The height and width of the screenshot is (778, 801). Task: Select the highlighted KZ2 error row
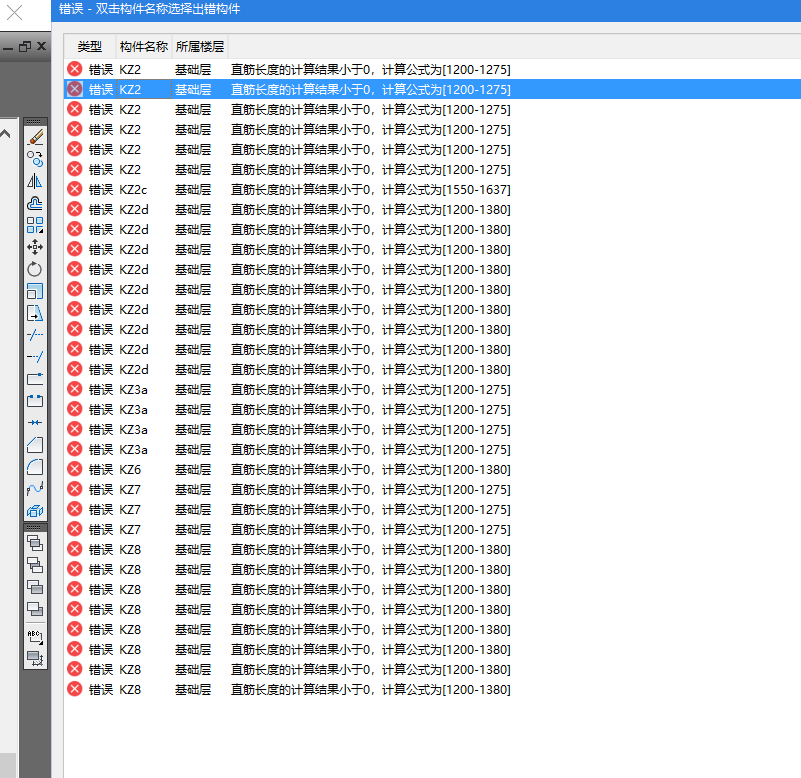click(432, 89)
